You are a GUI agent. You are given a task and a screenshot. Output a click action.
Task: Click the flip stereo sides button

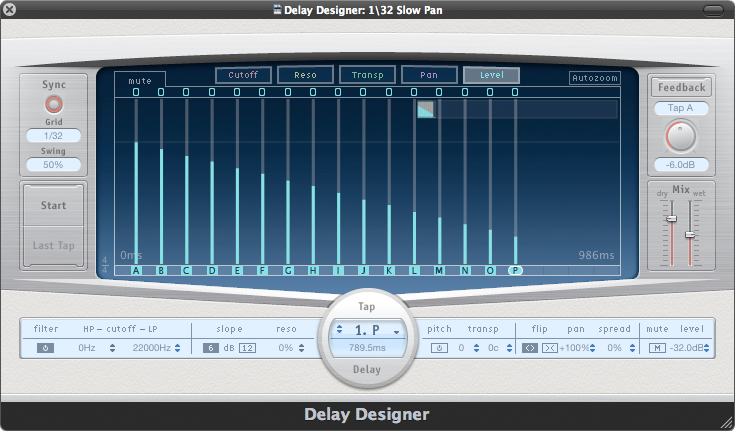point(530,348)
